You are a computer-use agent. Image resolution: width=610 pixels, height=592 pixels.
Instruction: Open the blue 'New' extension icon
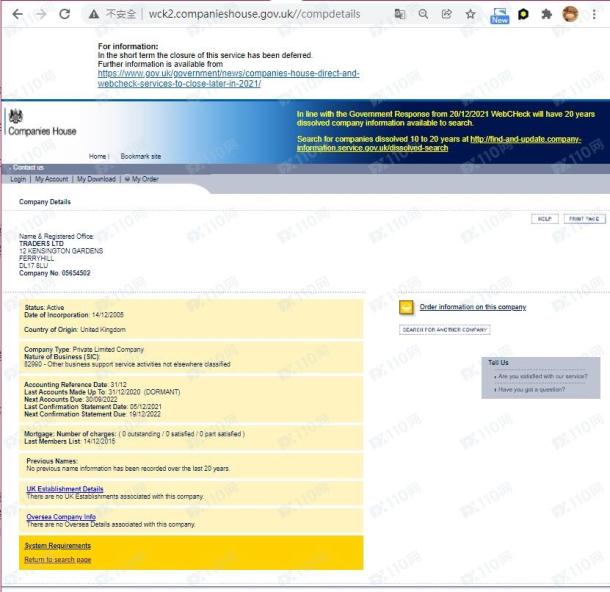point(500,16)
